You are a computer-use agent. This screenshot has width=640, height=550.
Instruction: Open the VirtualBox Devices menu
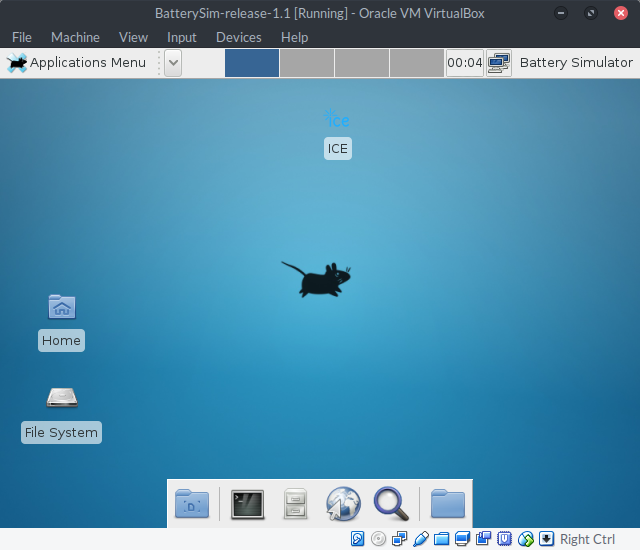click(x=238, y=38)
